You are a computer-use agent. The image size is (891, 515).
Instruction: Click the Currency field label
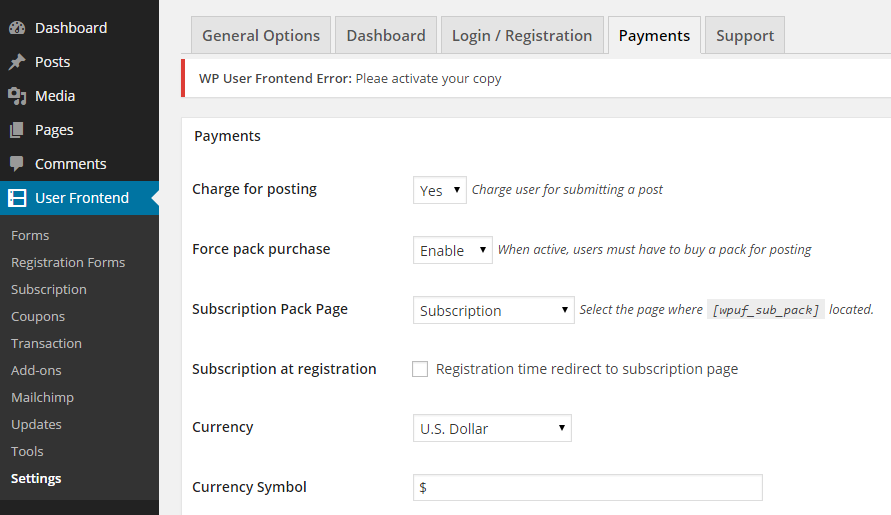223,427
